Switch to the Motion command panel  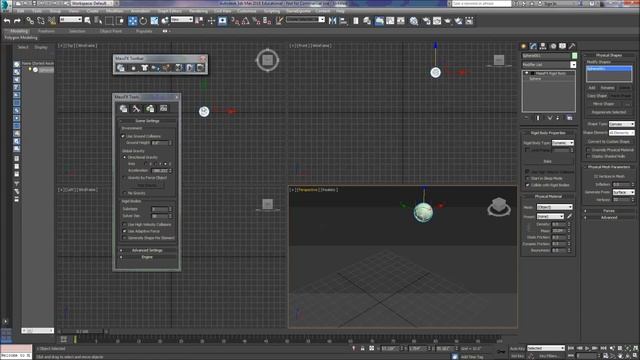click(553, 46)
